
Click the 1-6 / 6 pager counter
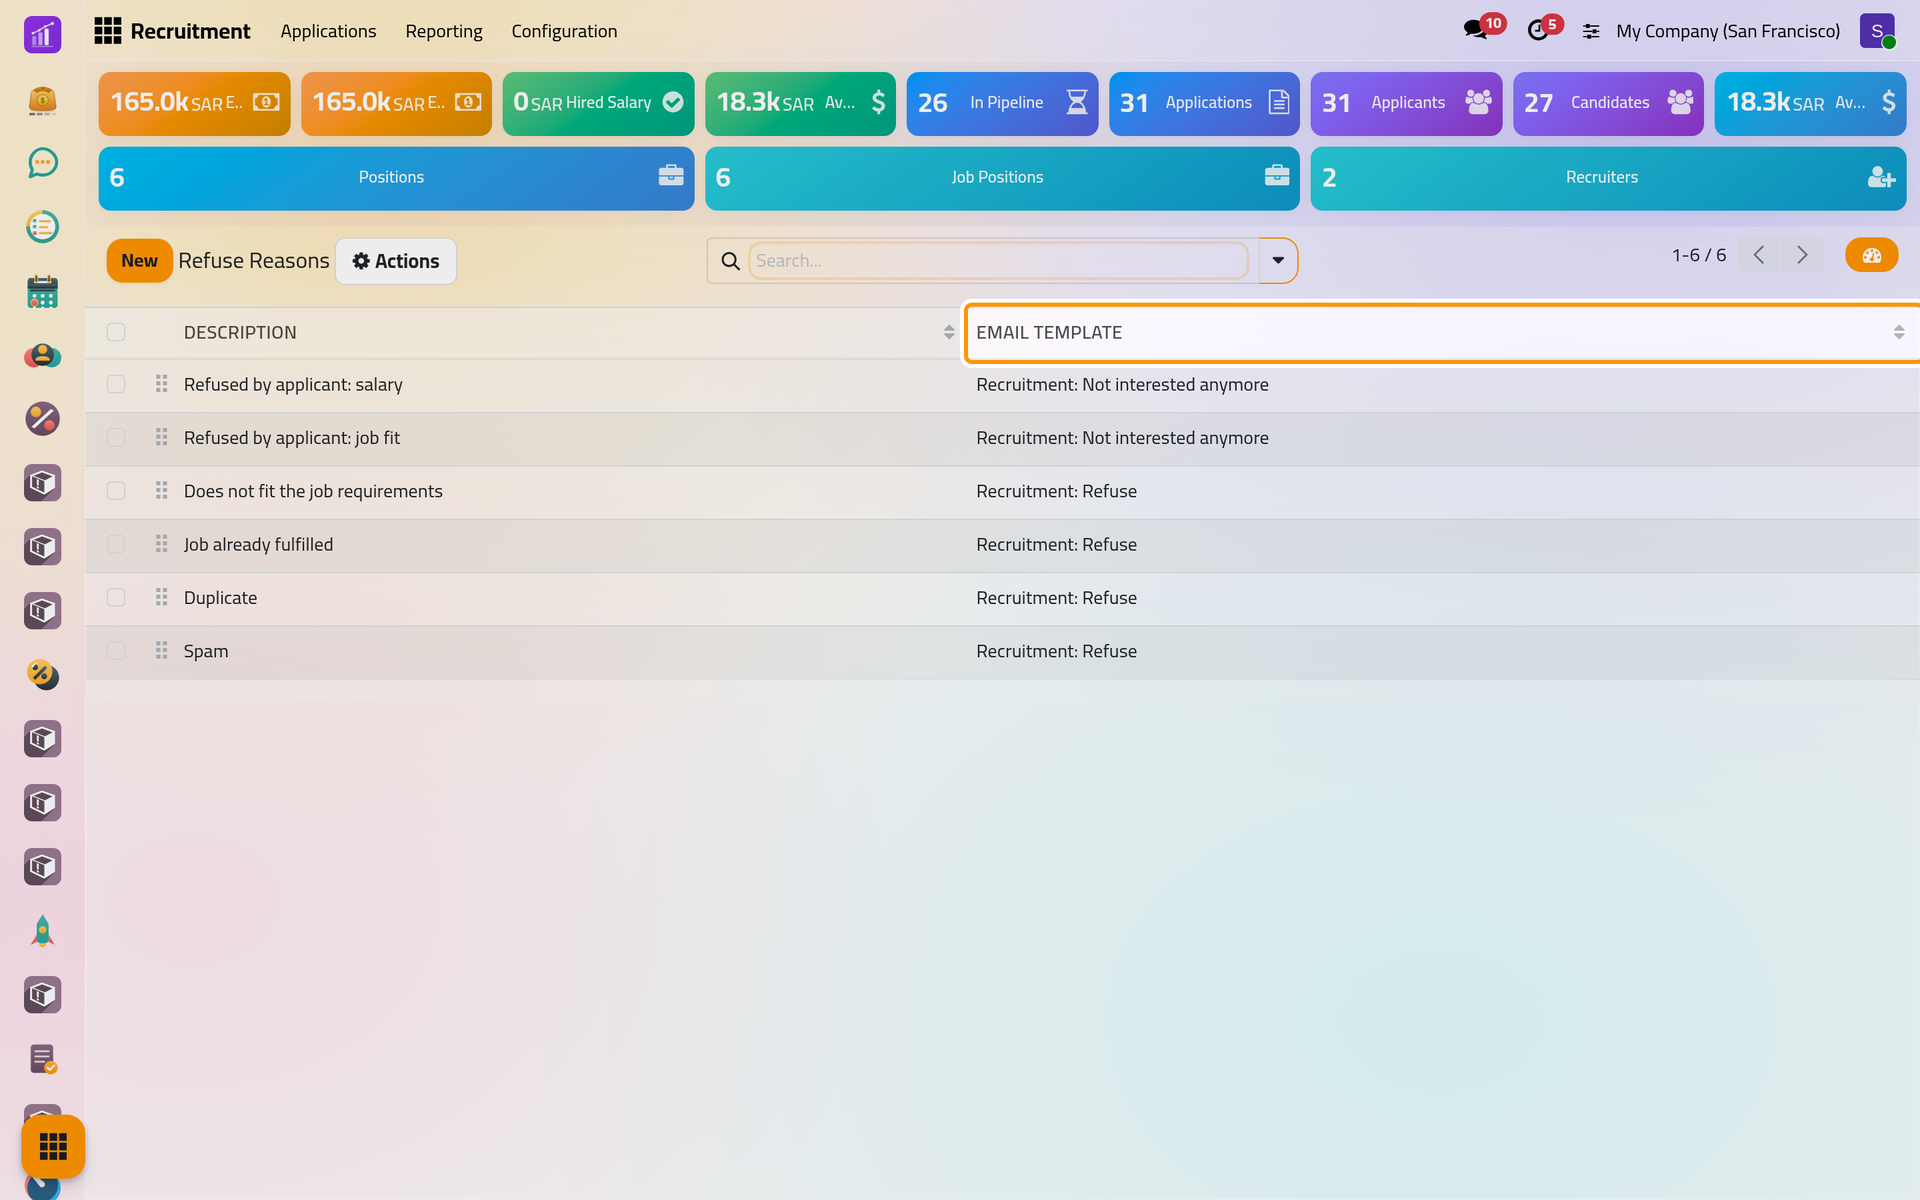pos(1699,255)
